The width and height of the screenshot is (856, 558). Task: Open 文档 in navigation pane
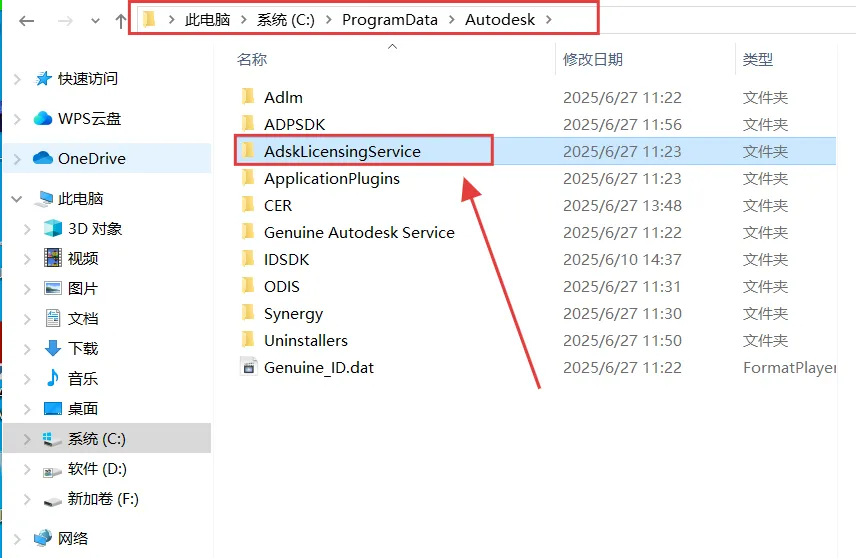click(83, 318)
